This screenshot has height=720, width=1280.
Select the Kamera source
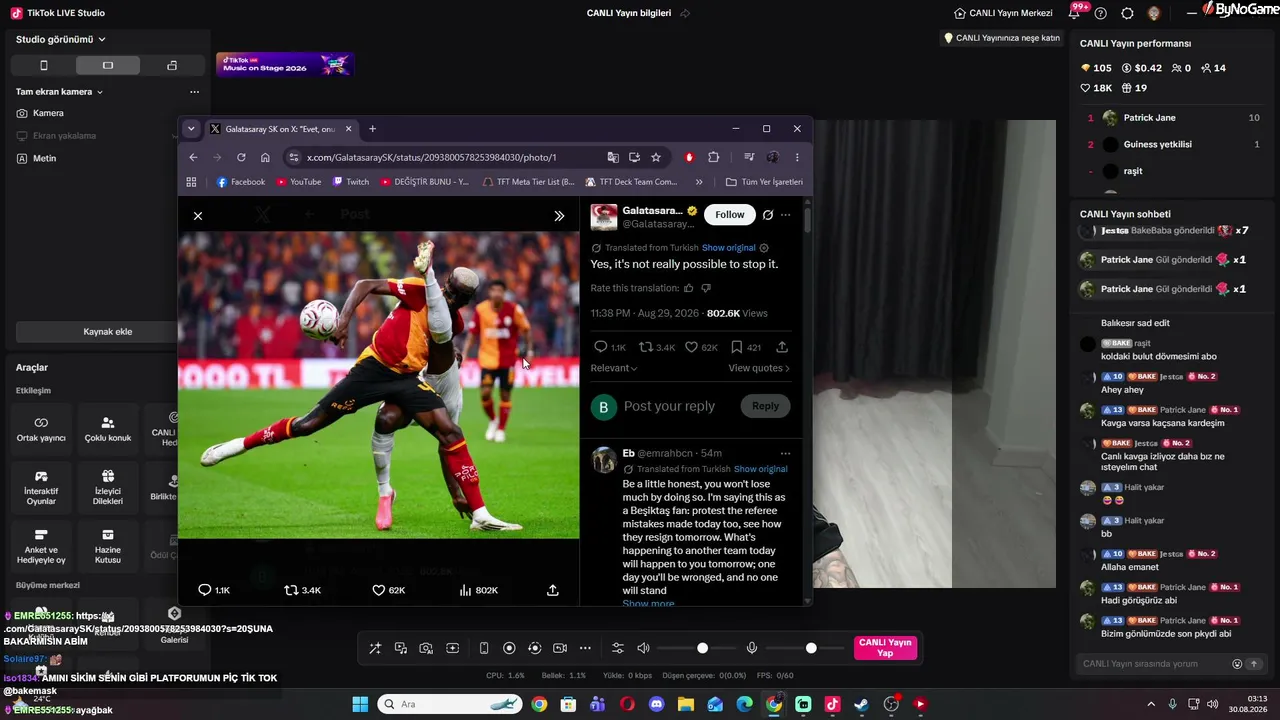tap(48, 113)
